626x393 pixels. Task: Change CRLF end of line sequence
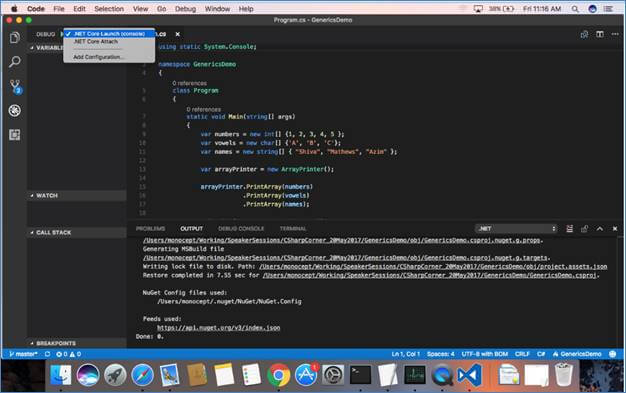point(522,354)
